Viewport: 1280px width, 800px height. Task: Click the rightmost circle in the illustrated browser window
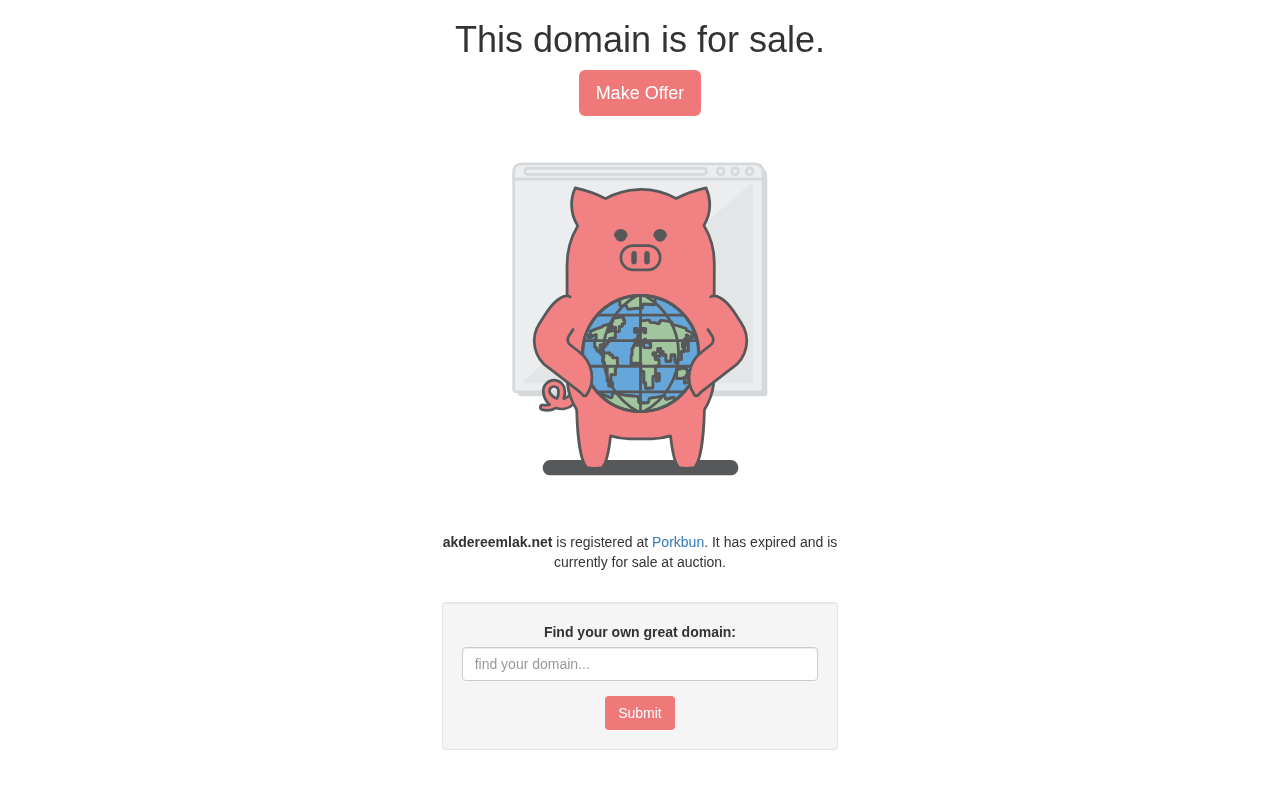[x=750, y=171]
